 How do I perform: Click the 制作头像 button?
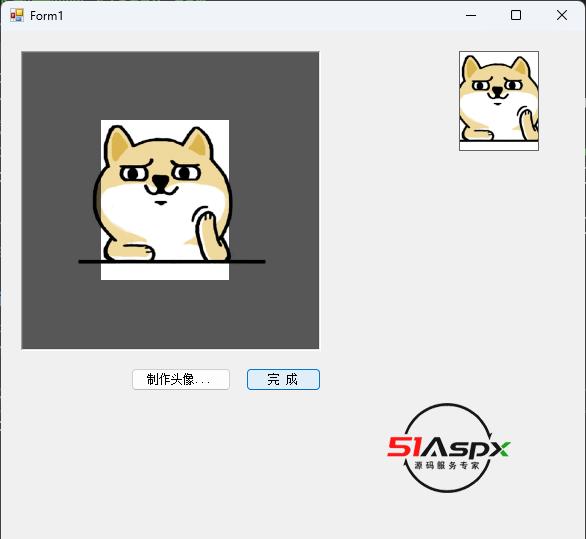(181, 379)
